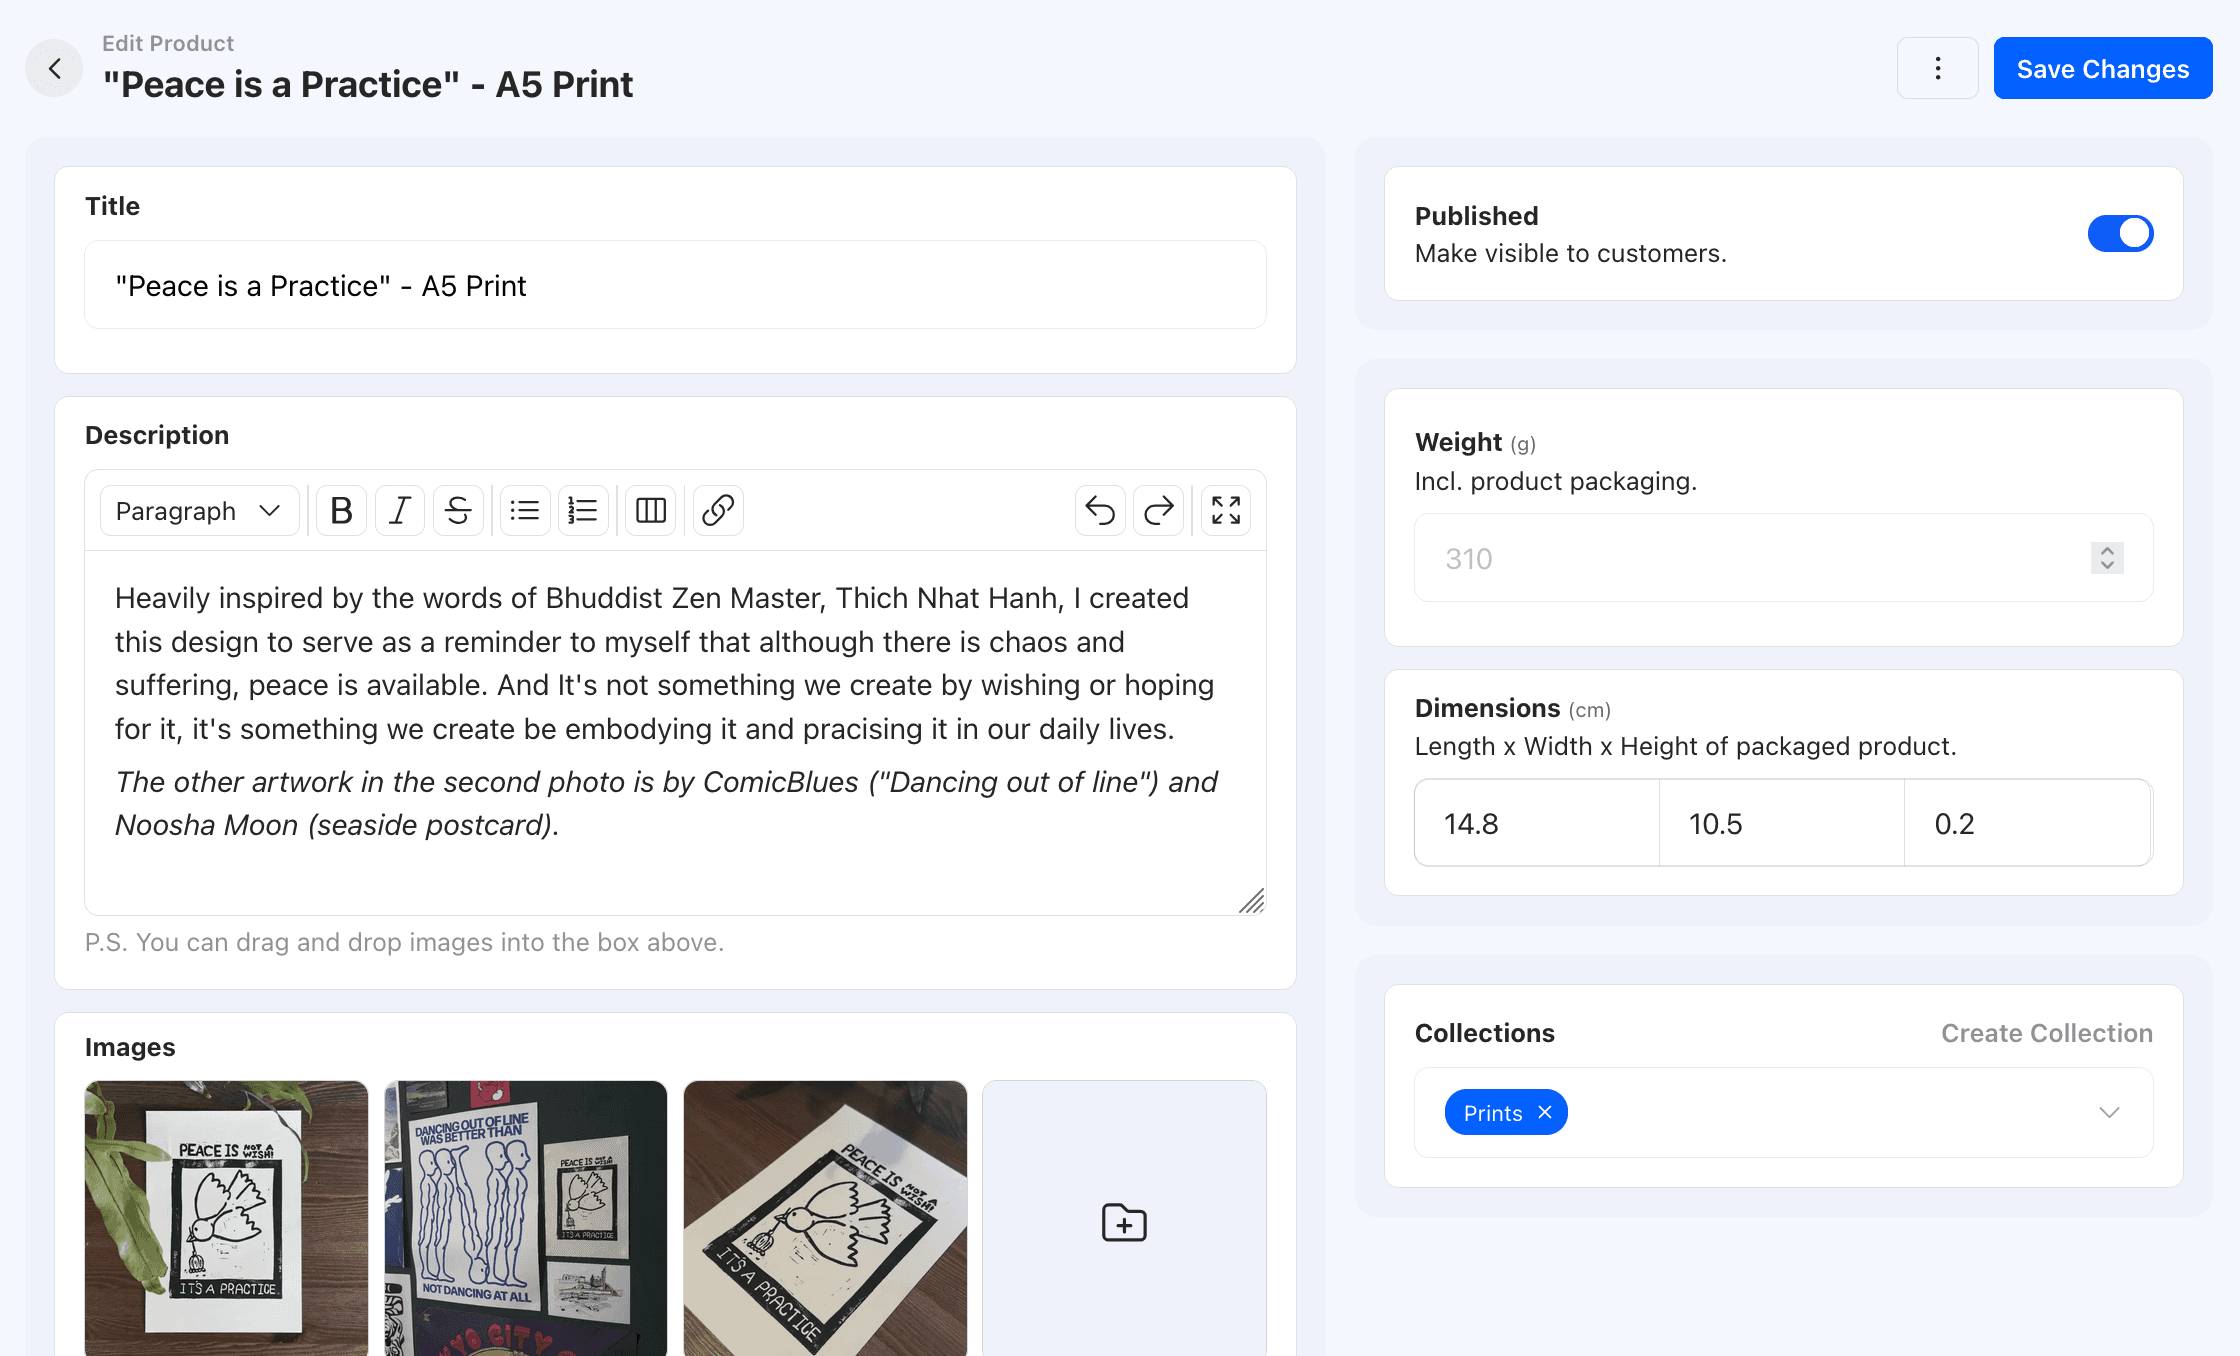Open the three-dot more options menu
Viewport: 2240px width, 1356px height.
(x=1937, y=68)
